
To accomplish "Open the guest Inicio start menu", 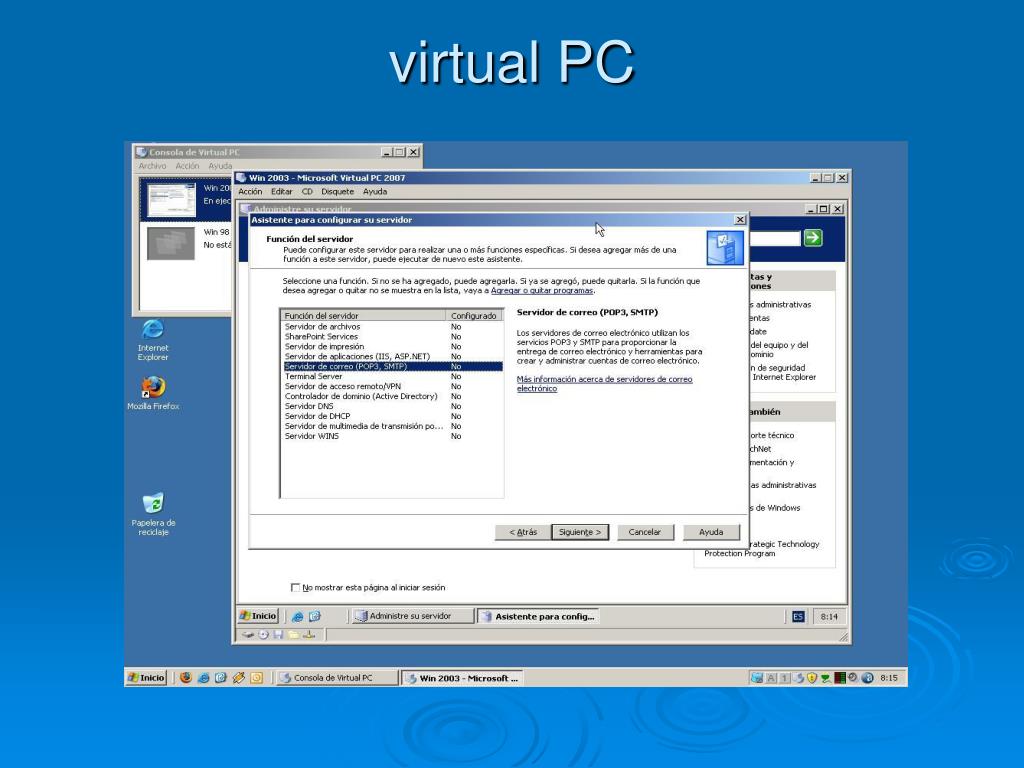I will (259, 616).
